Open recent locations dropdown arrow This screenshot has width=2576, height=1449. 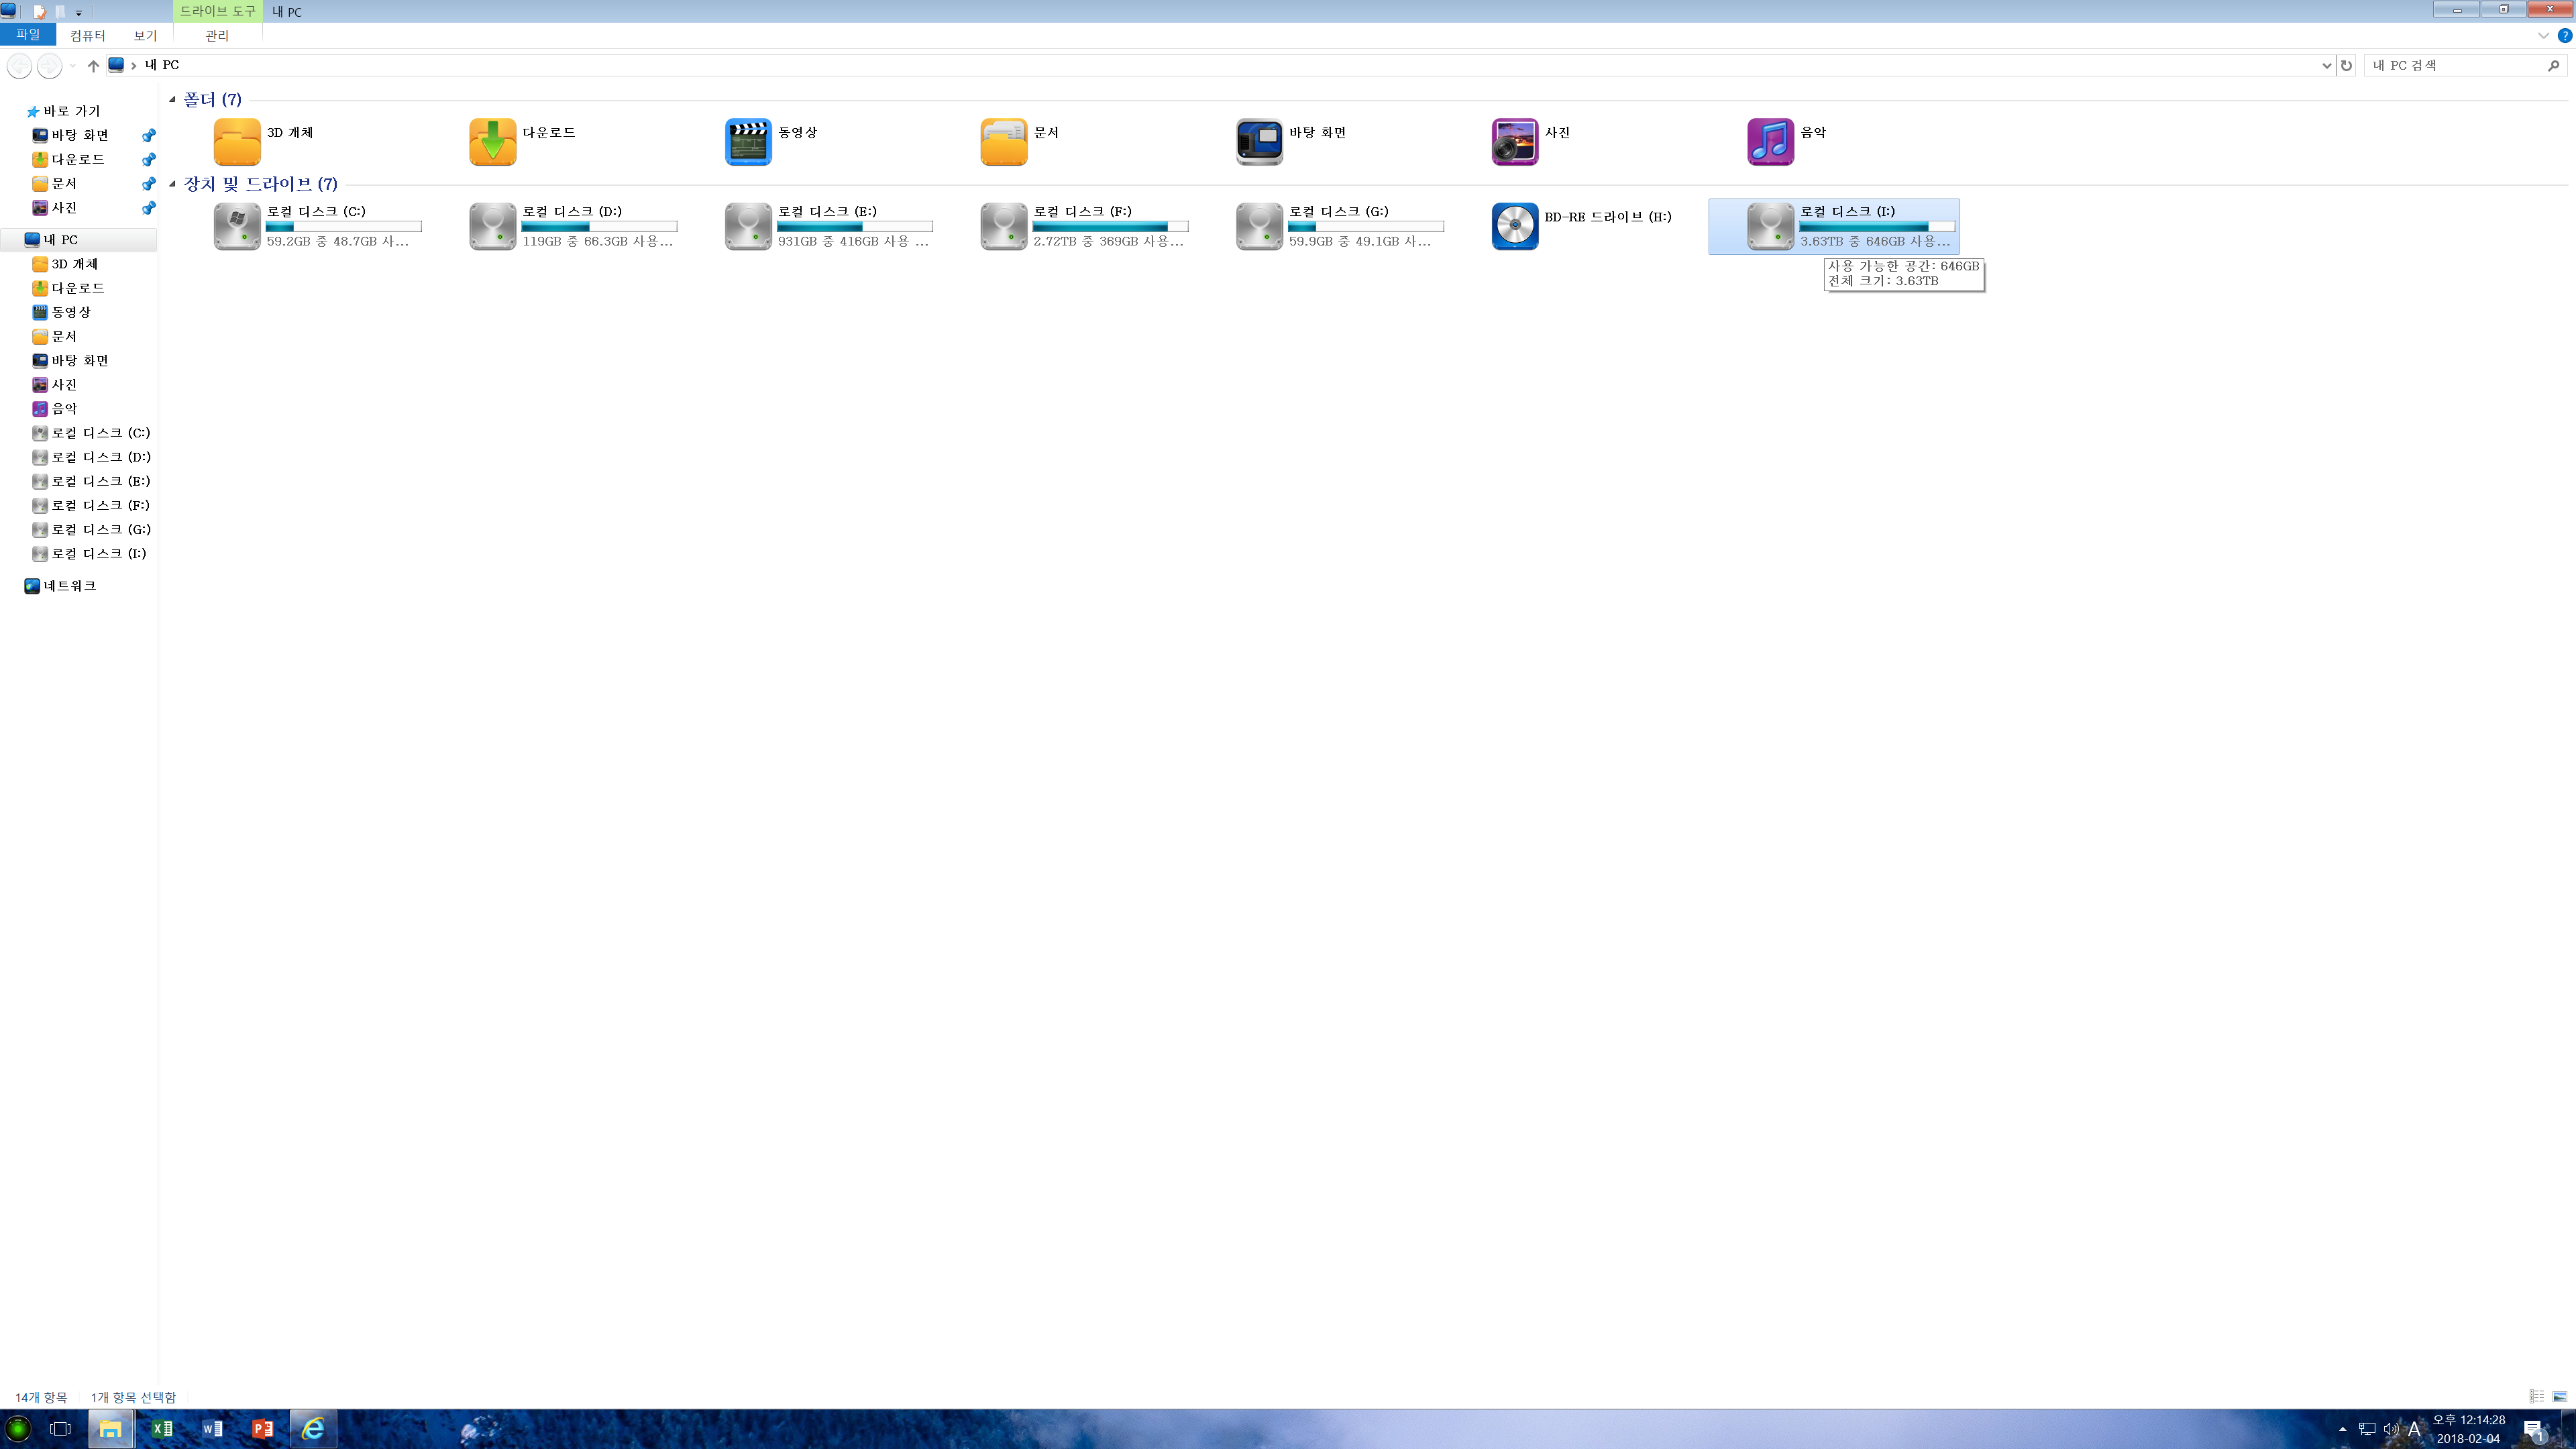73,65
